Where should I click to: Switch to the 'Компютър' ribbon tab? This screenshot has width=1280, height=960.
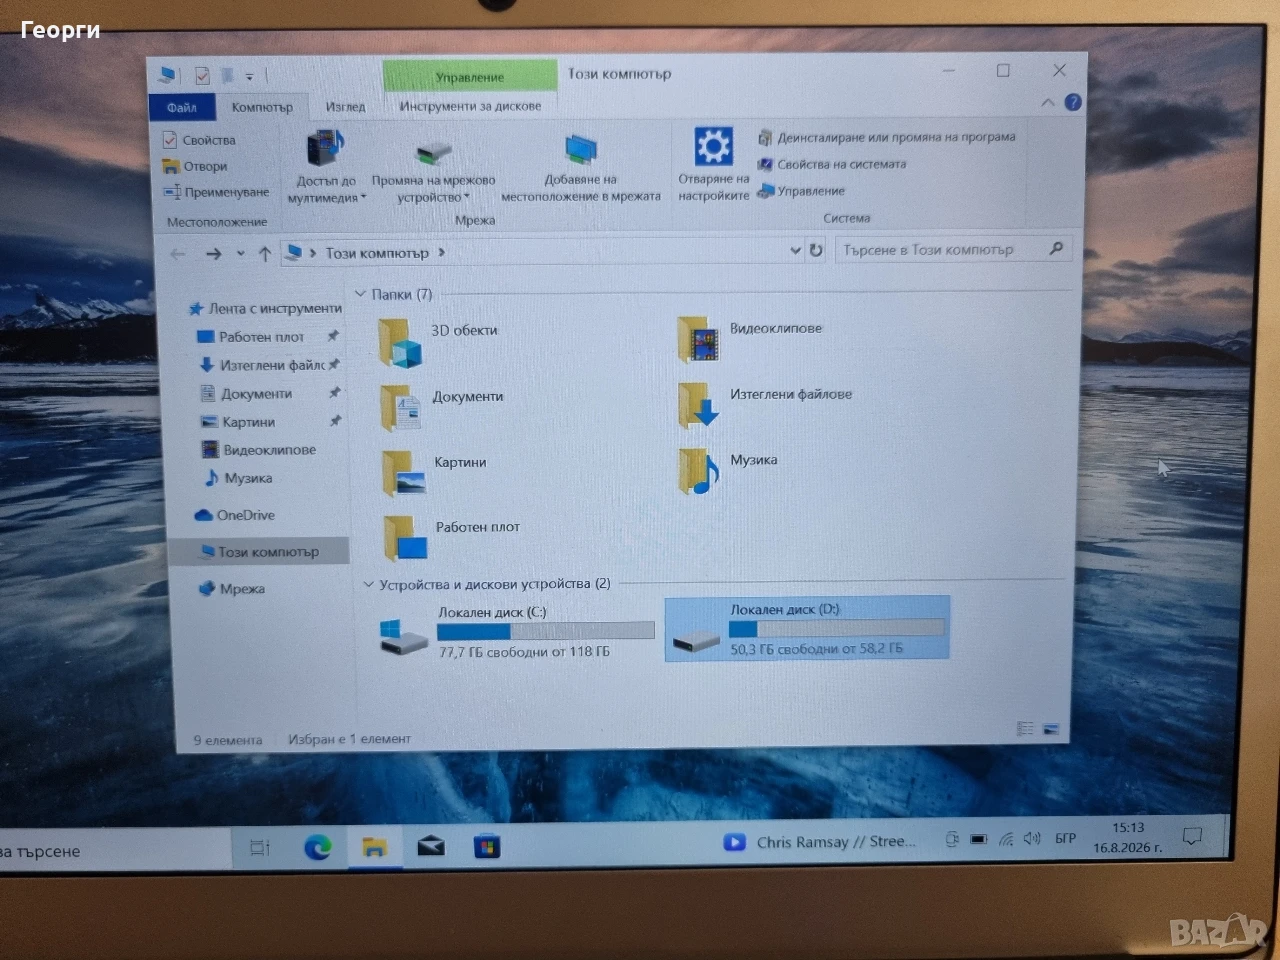point(262,107)
